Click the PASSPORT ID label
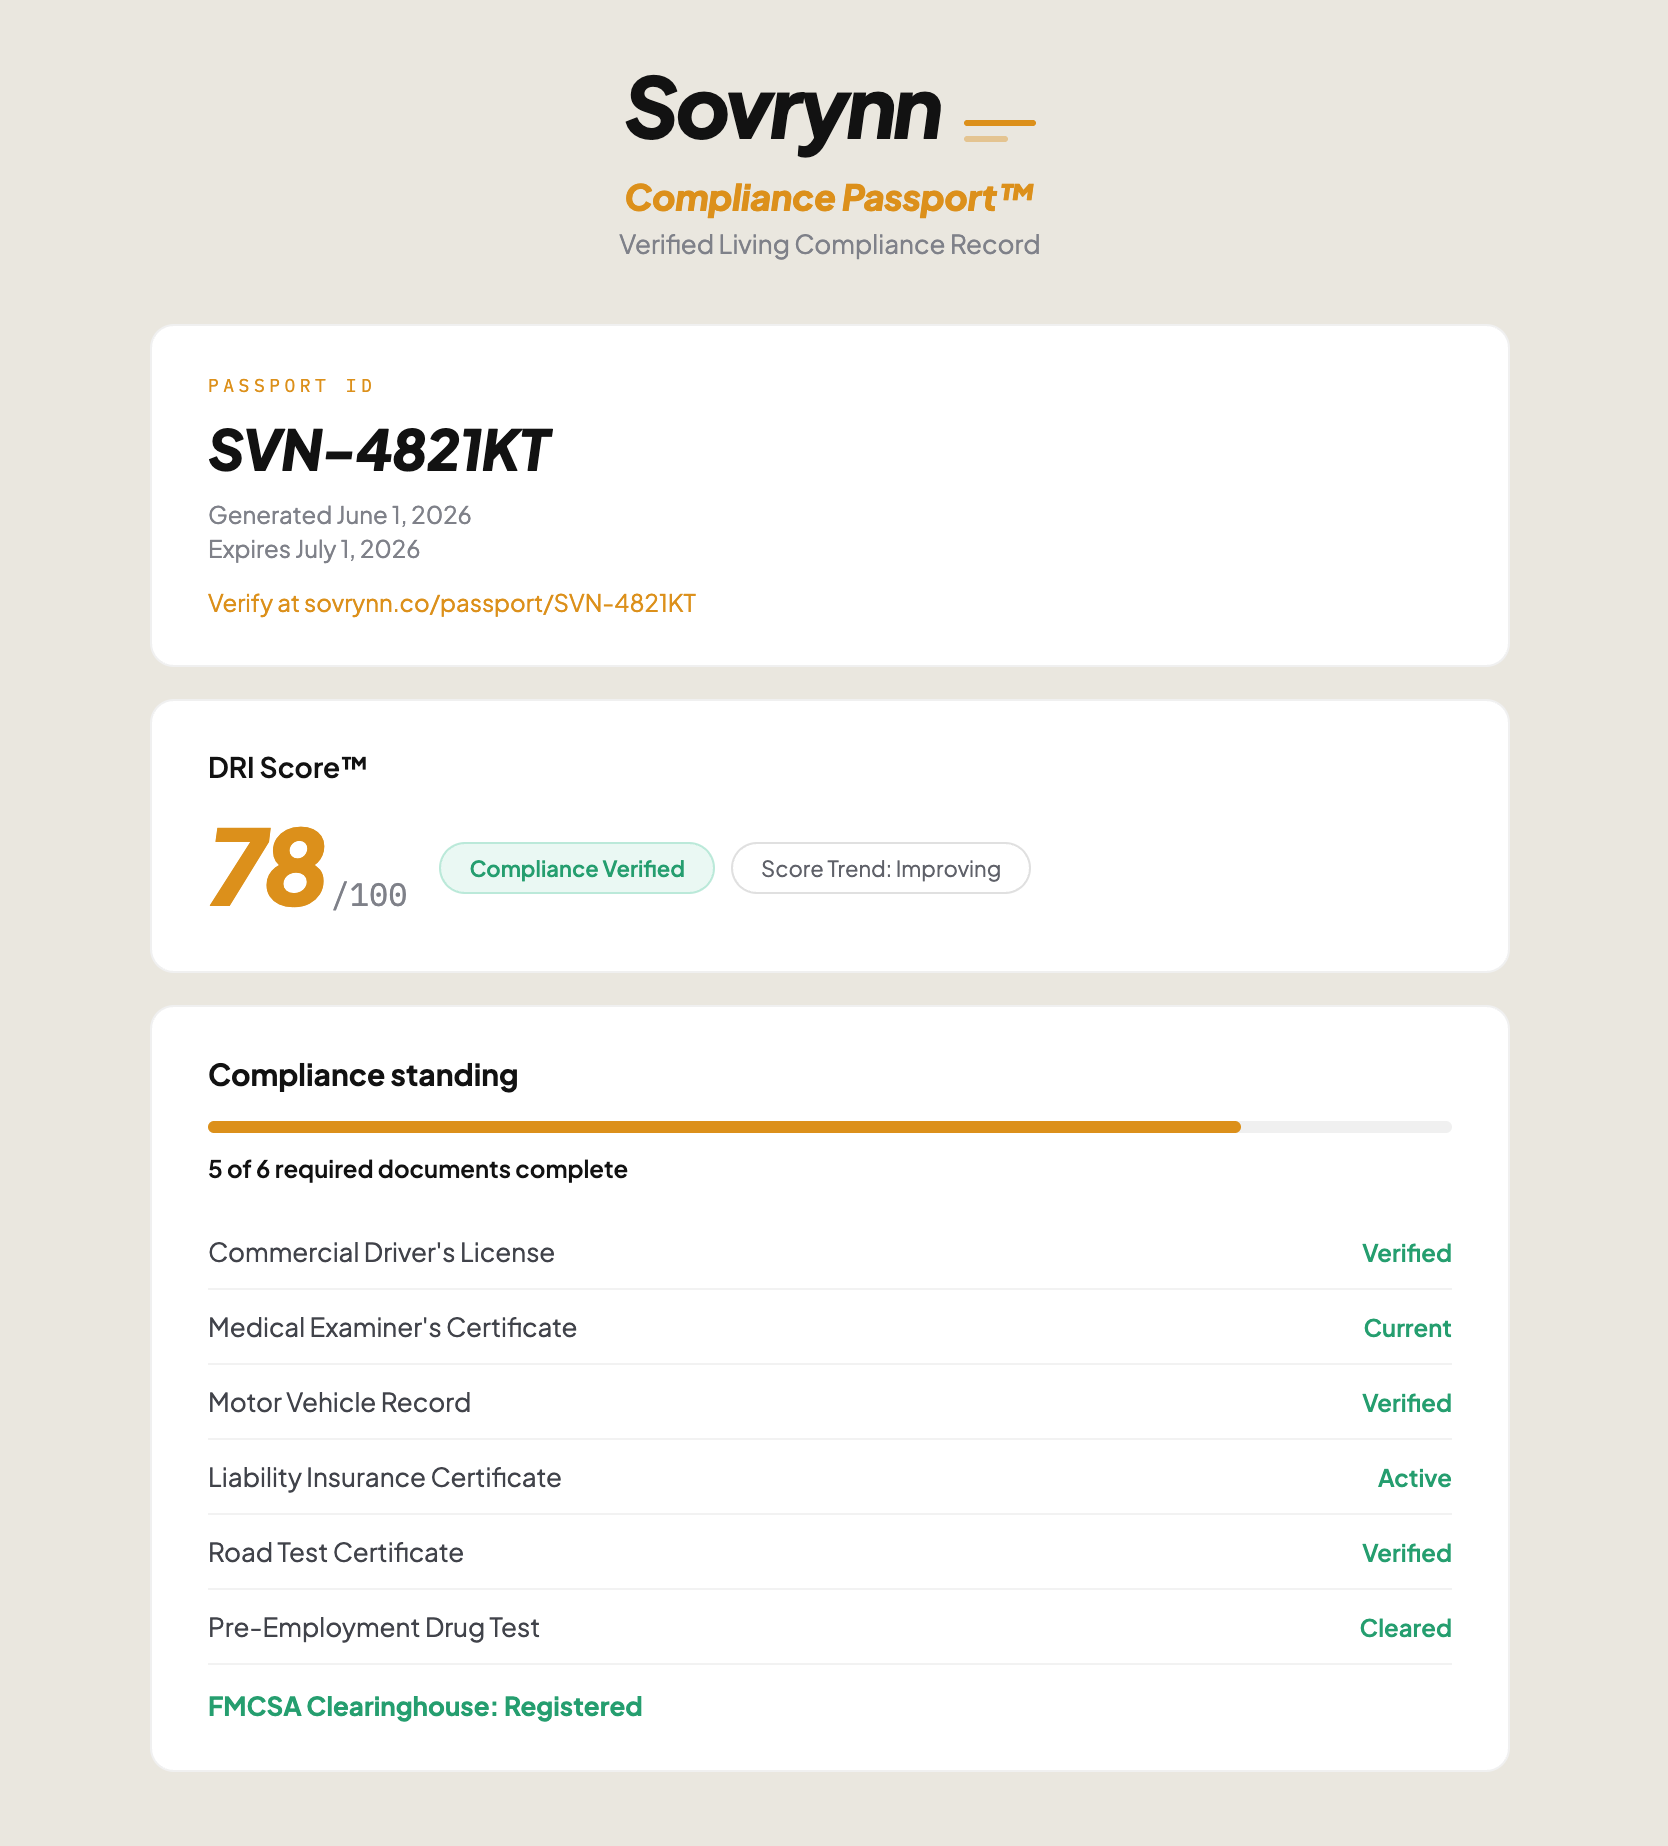The width and height of the screenshot is (1668, 1846). 291,386
